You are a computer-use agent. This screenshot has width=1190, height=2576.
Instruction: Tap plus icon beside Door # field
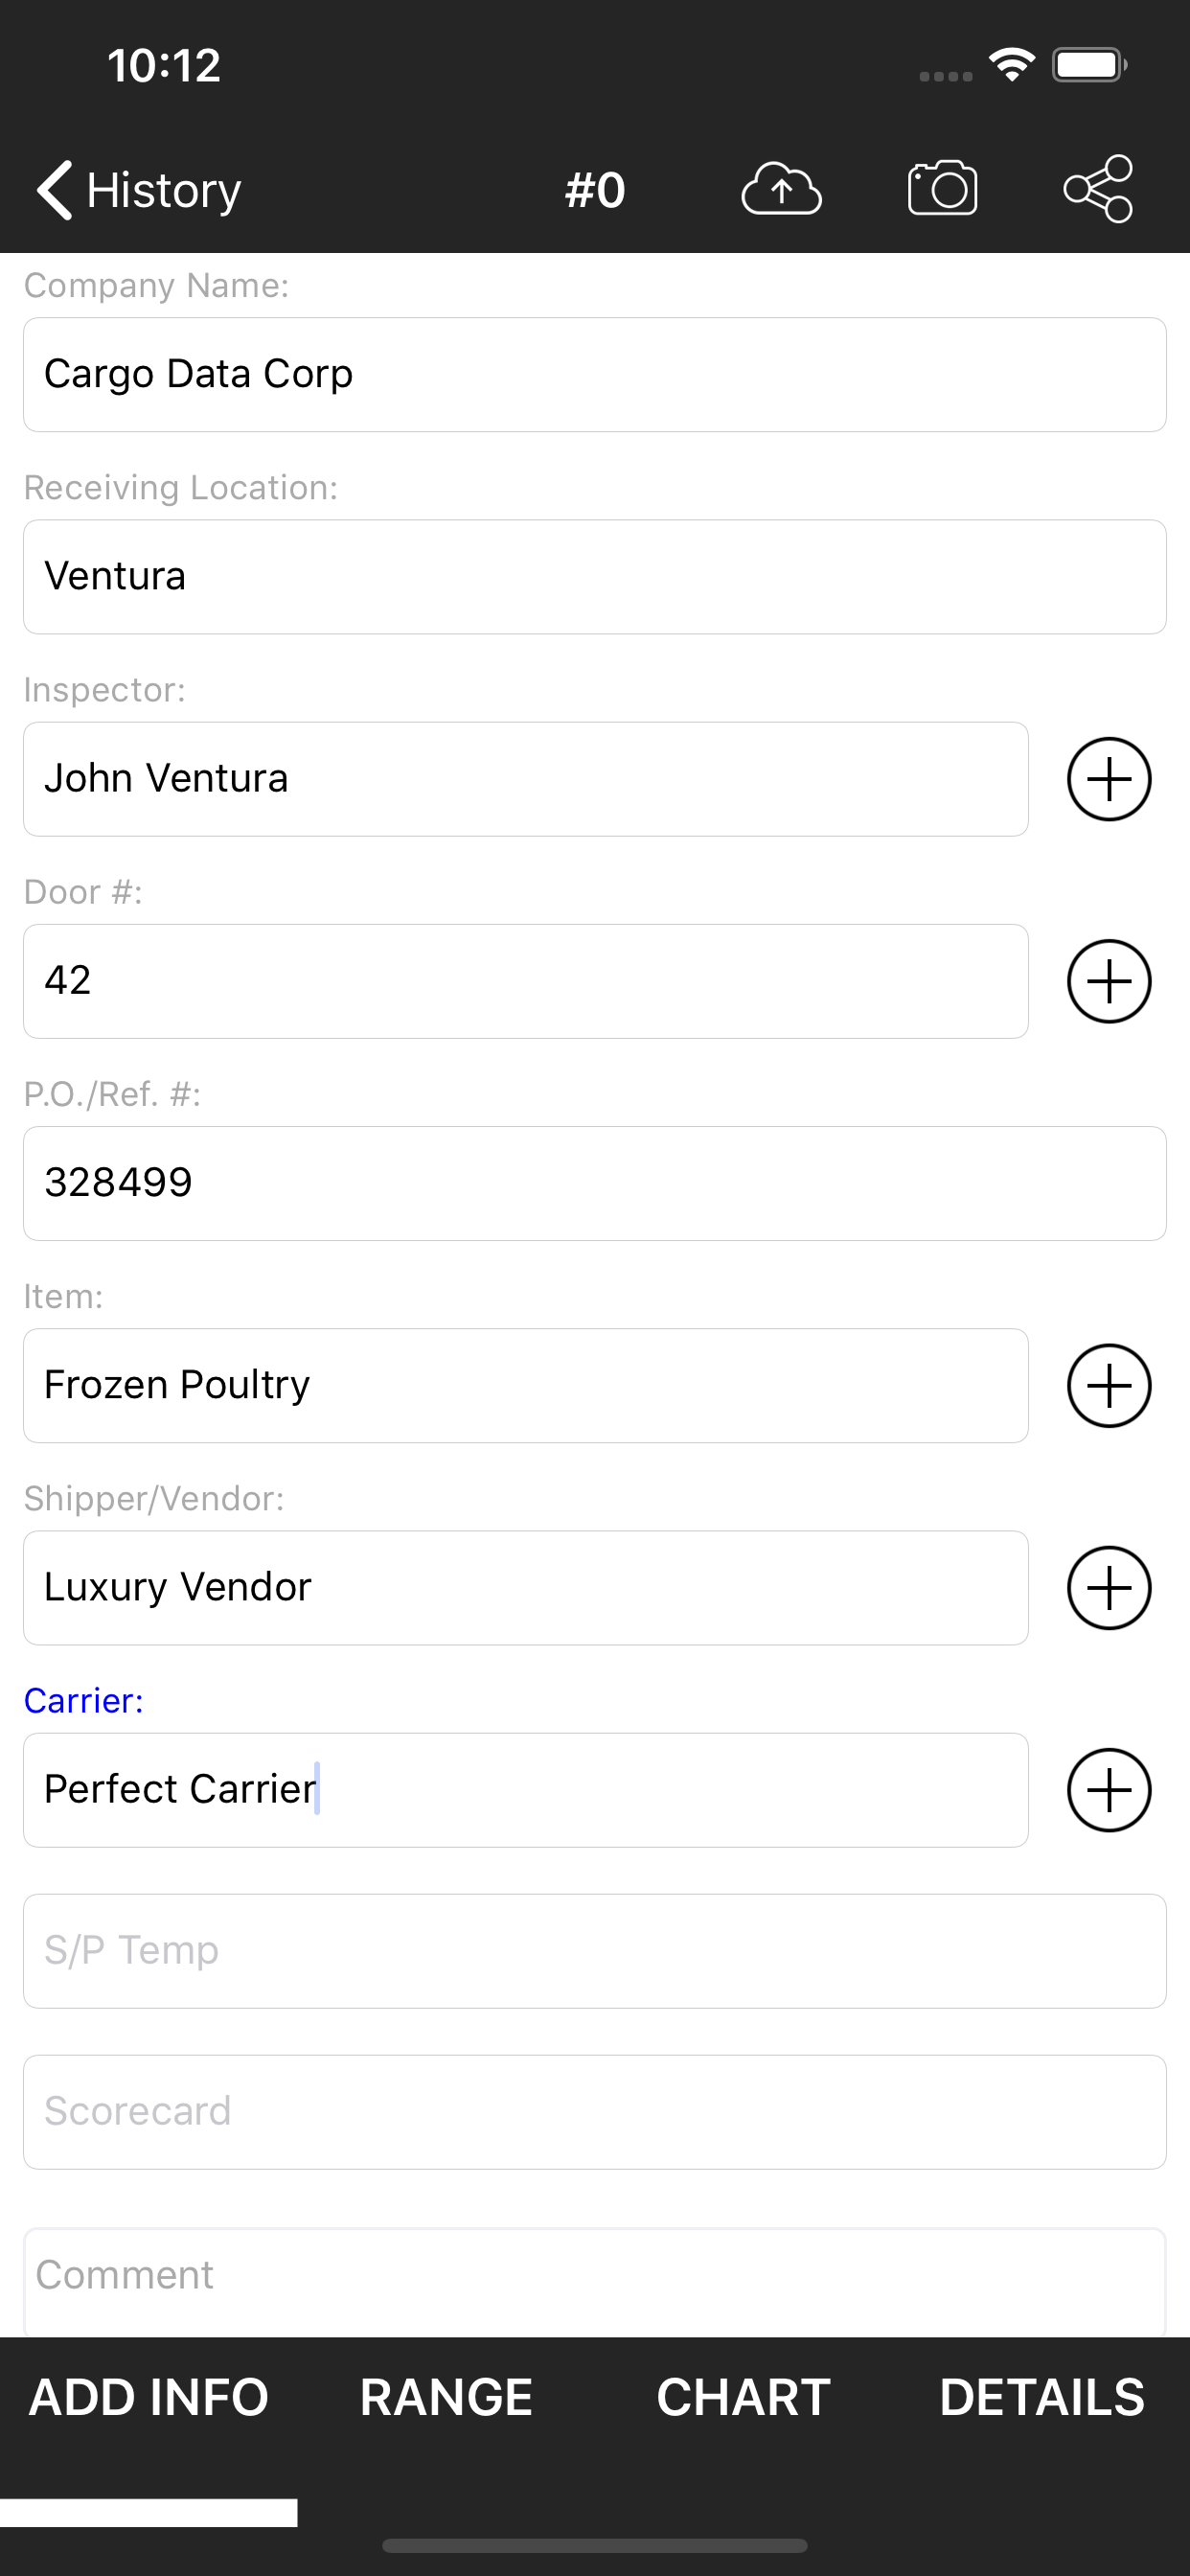coord(1109,981)
